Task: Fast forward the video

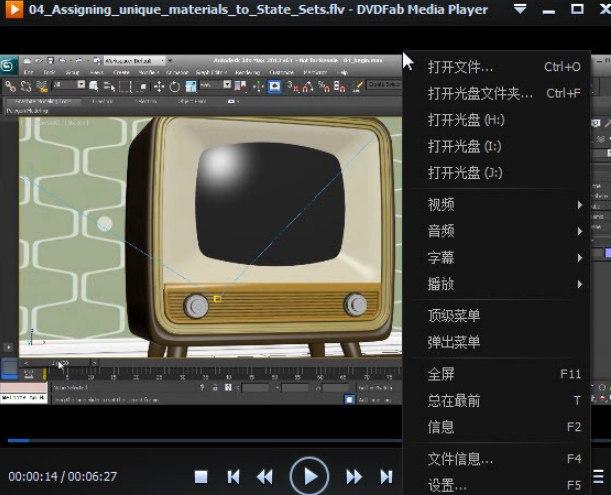Action: tap(354, 477)
